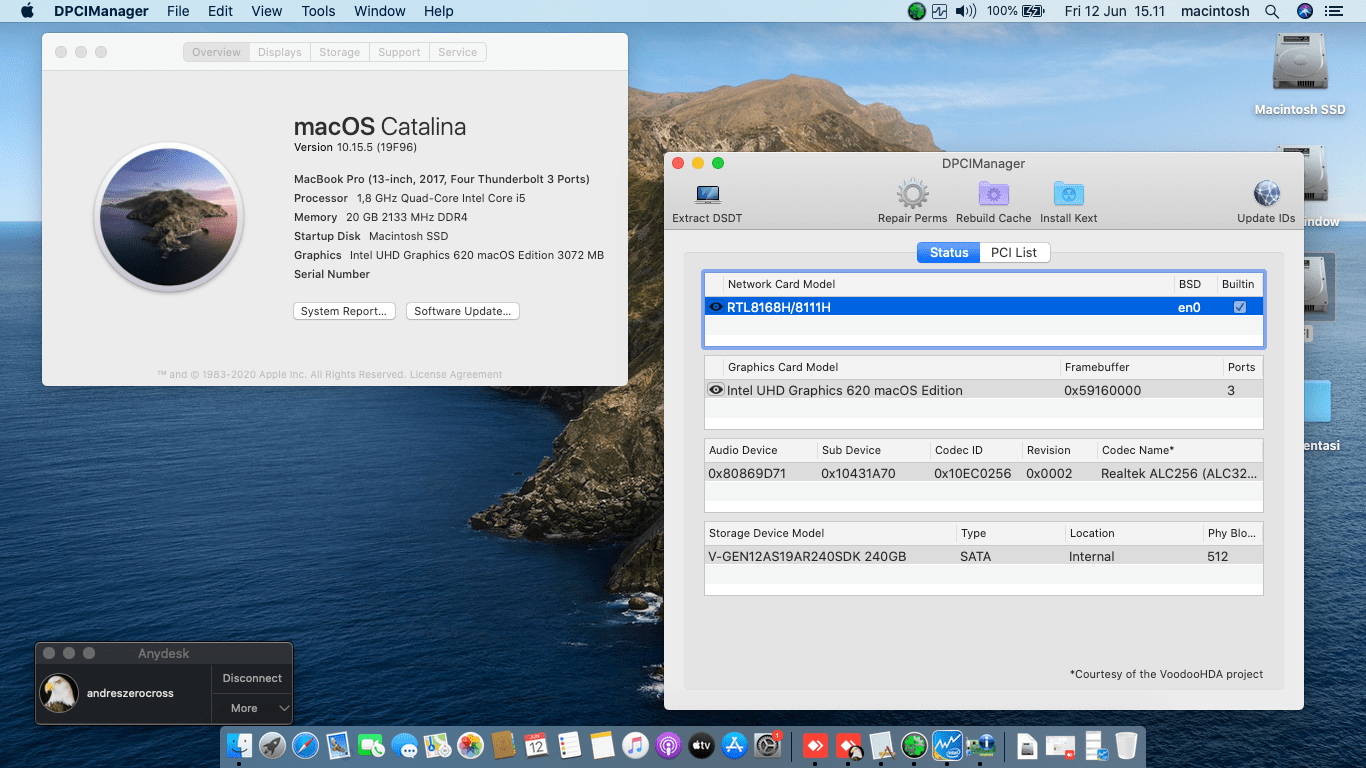Image resolution: width=1366 pixels, height=768 pixels.
Task: Open Intel Power Gadget from the Dock
Action: (x=947, y=746)
